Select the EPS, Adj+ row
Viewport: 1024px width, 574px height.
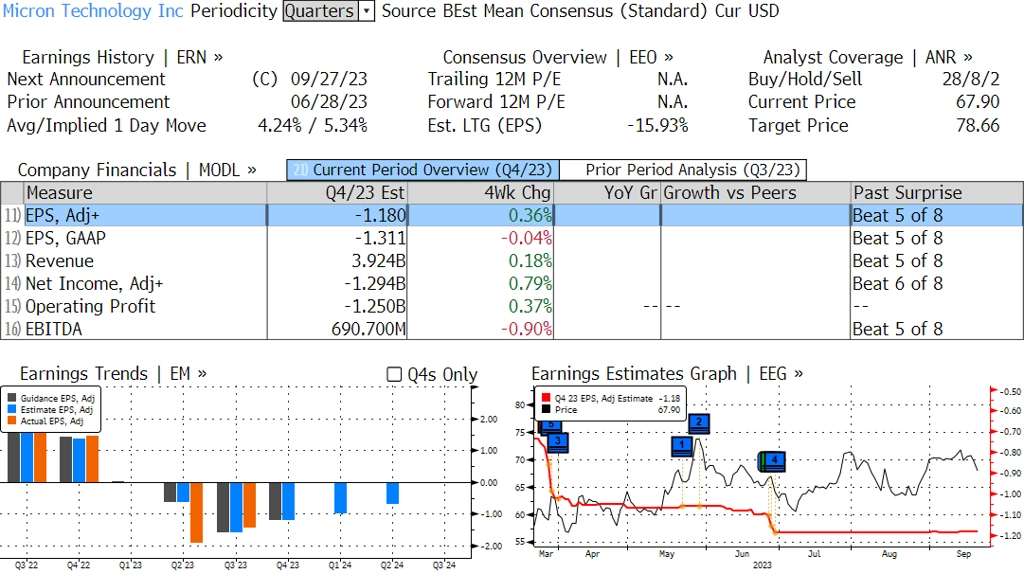[x=511, y=215]
